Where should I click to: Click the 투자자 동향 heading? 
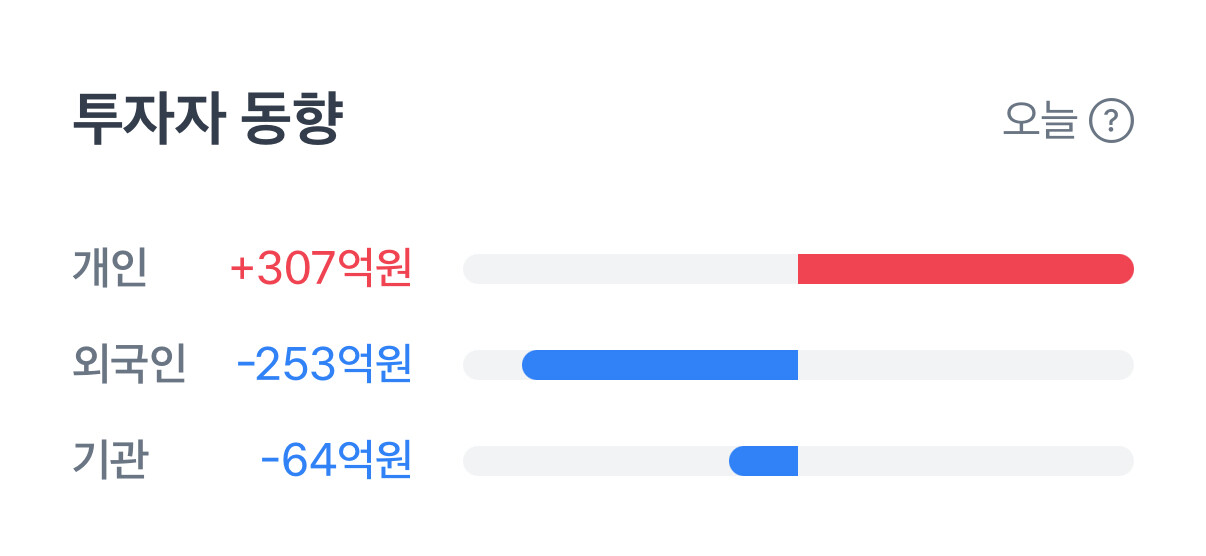tap(208, 121)
